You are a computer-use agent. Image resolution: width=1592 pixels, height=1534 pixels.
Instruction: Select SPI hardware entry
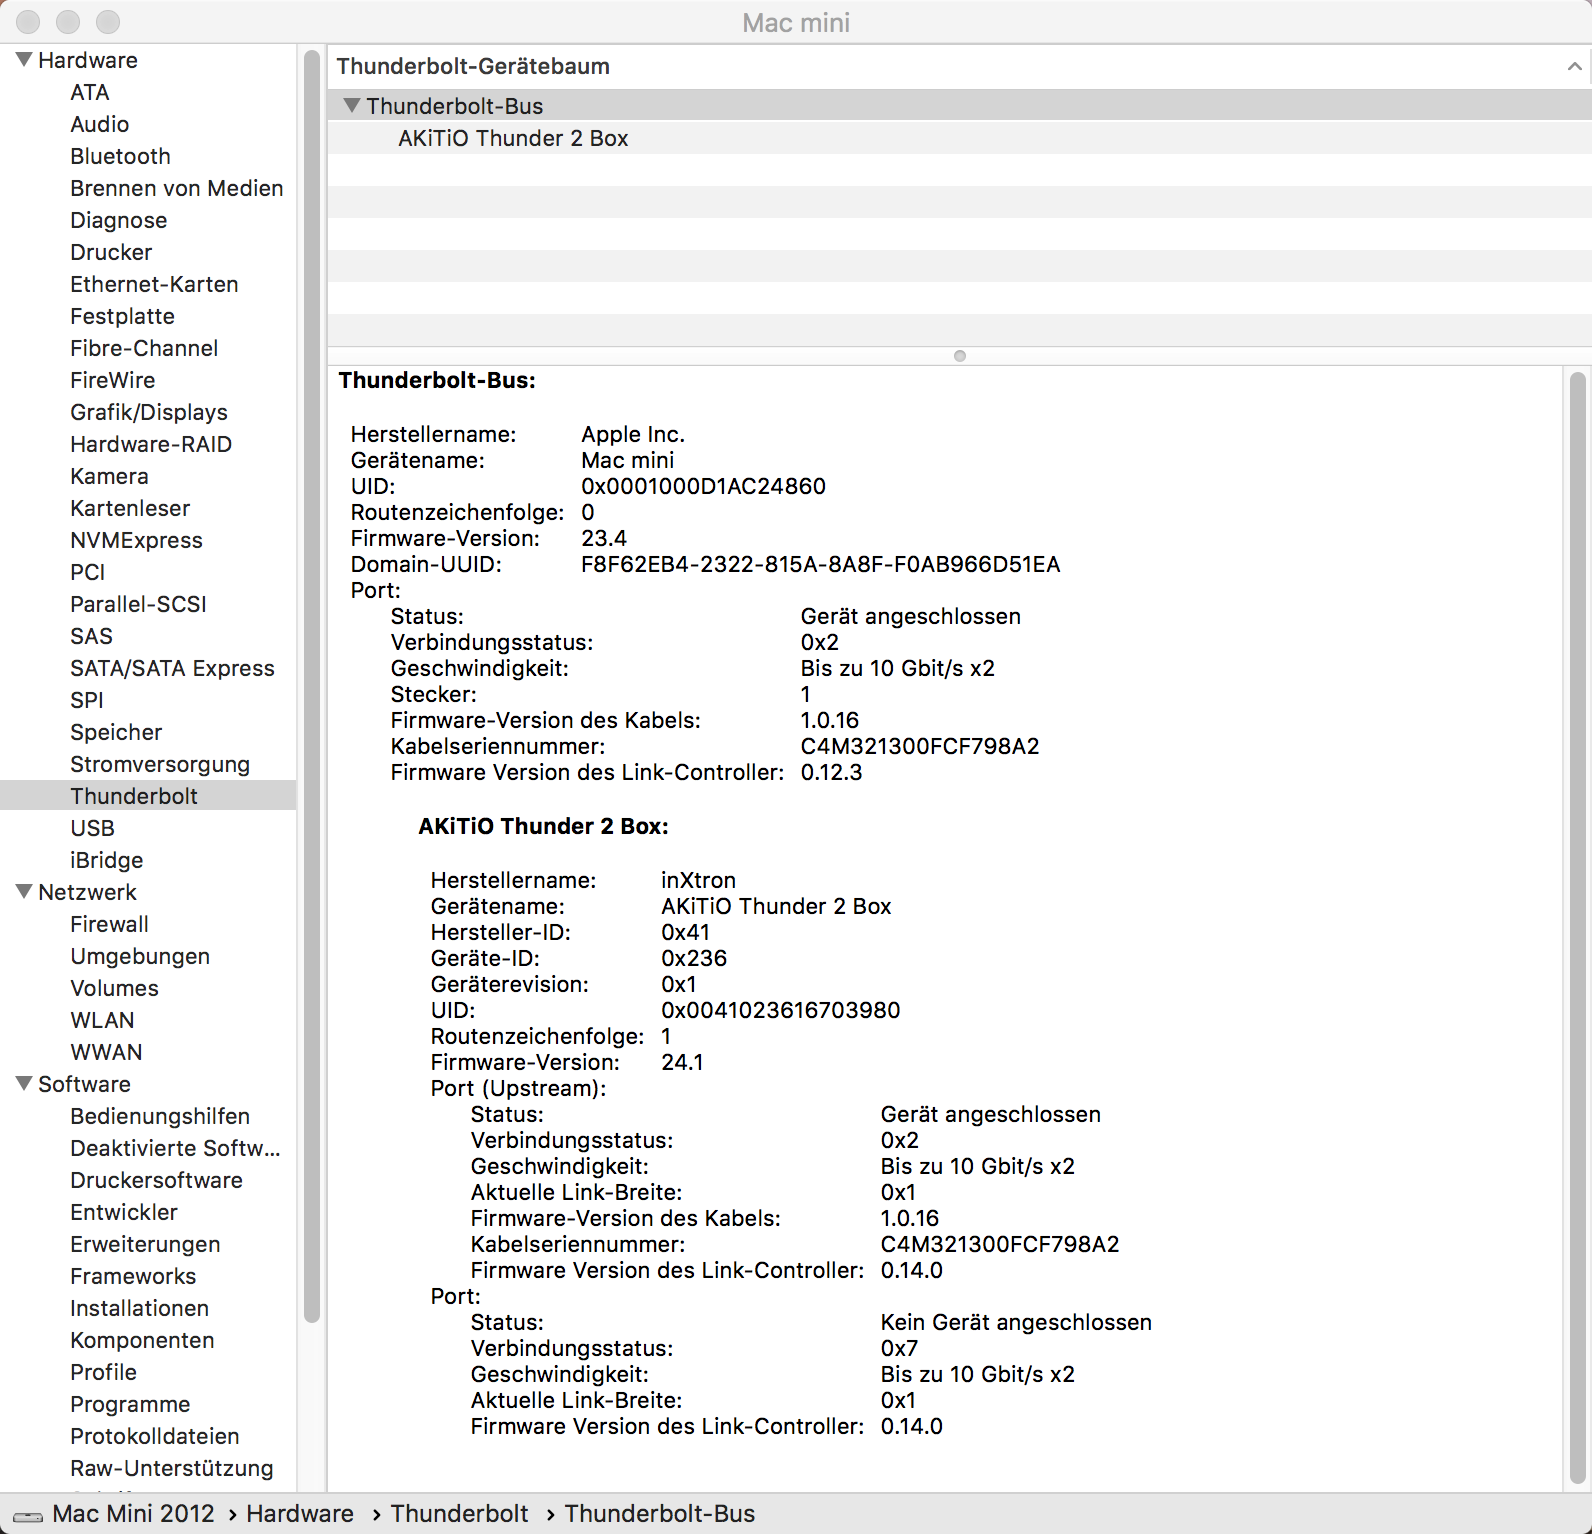87,700
